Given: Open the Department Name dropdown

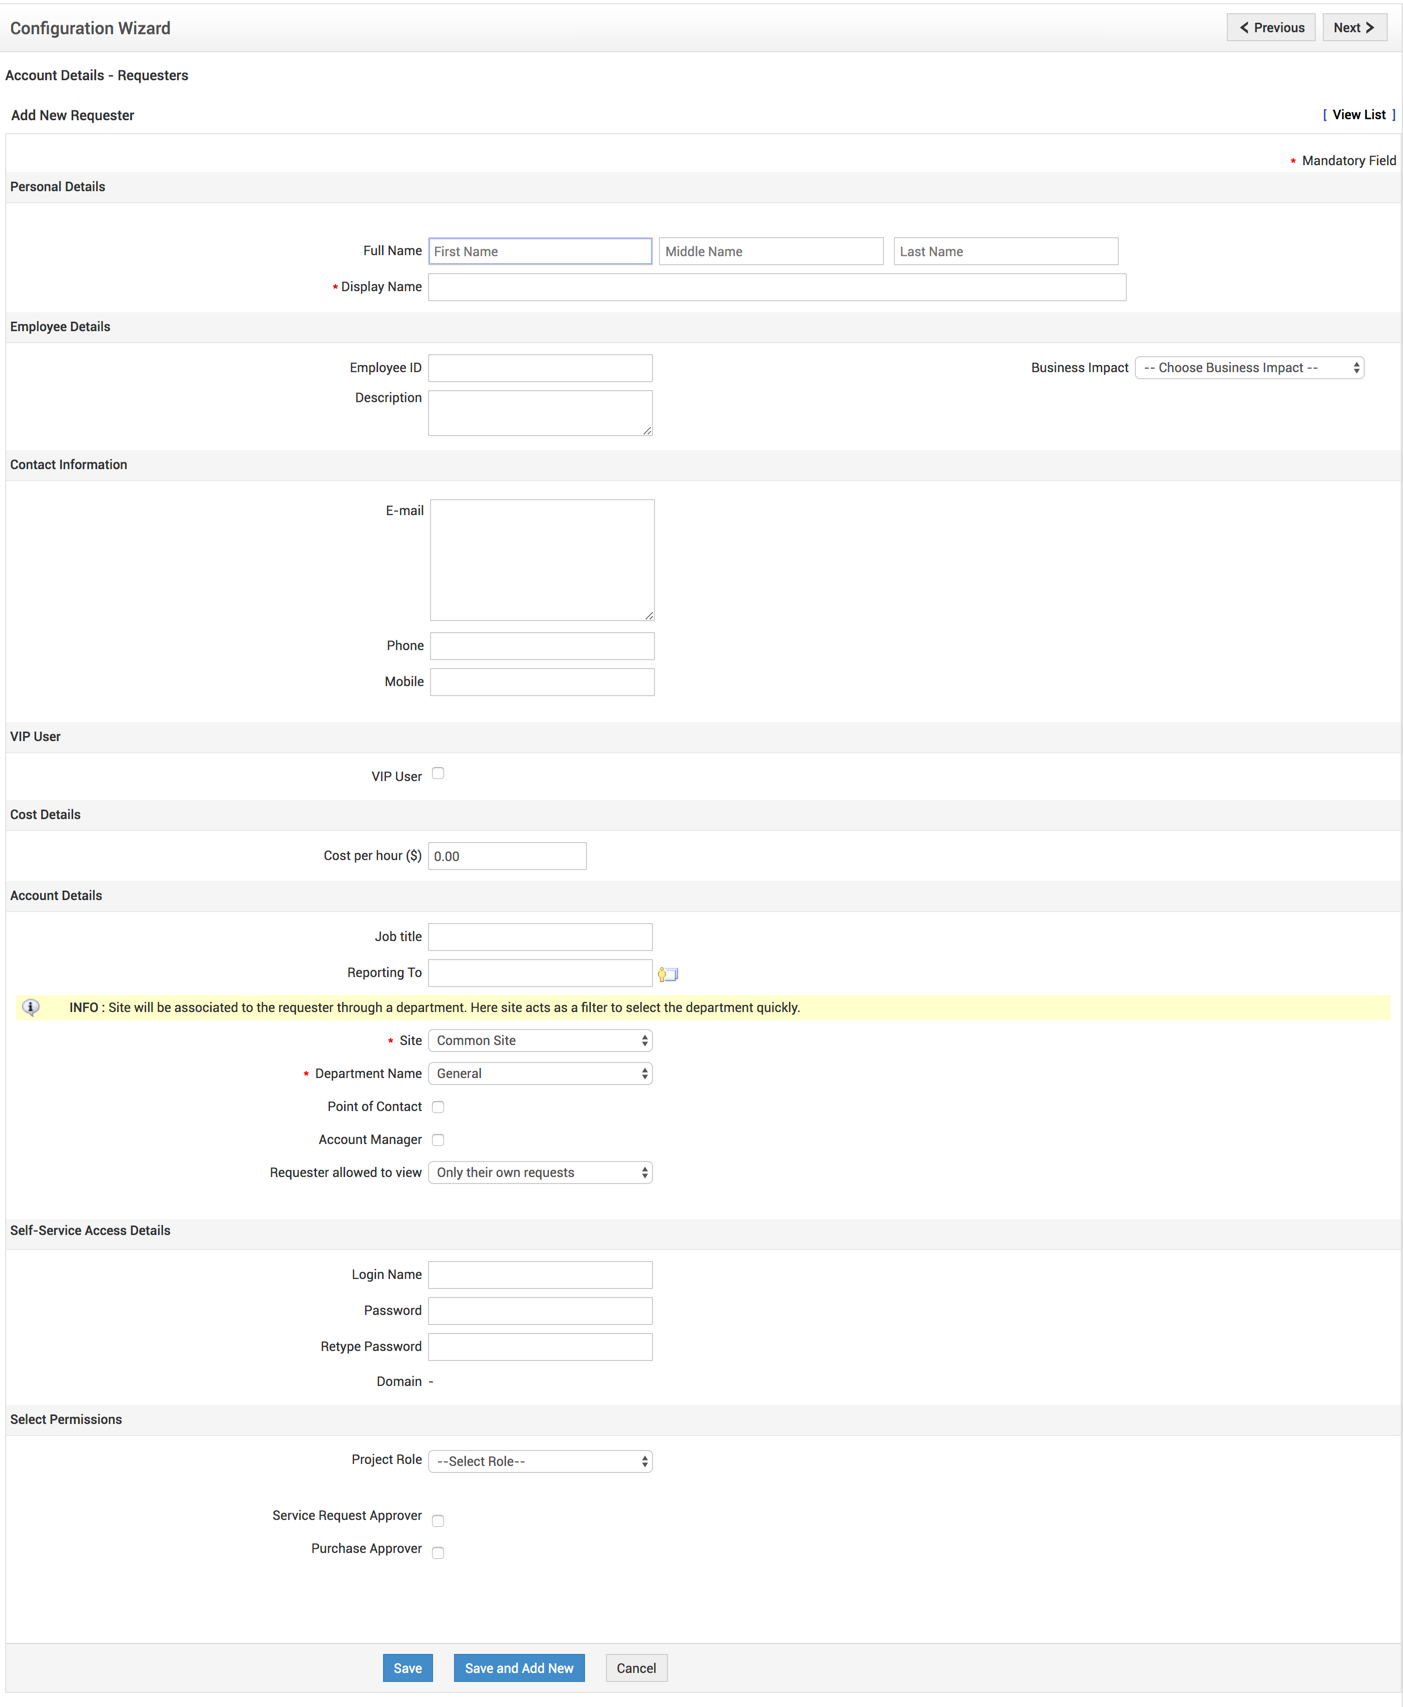Looking at the screenshot, I should click(x=540, y=1074).
